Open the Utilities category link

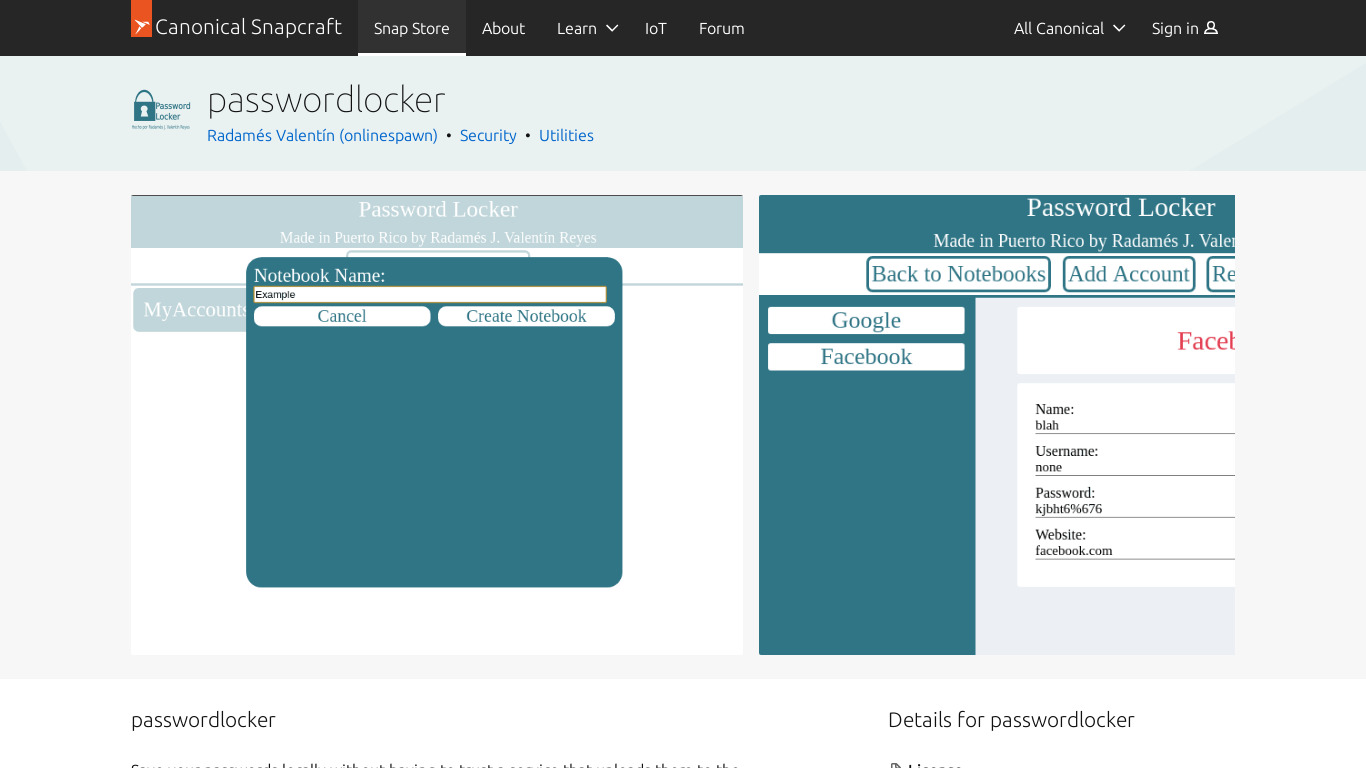pos(566,136)
